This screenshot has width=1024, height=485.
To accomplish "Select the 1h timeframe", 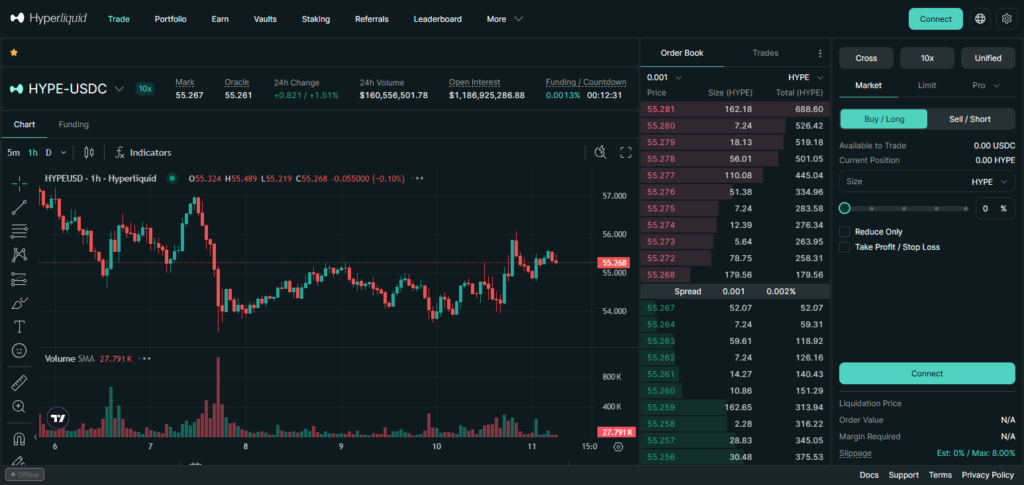I will (33, 153).
